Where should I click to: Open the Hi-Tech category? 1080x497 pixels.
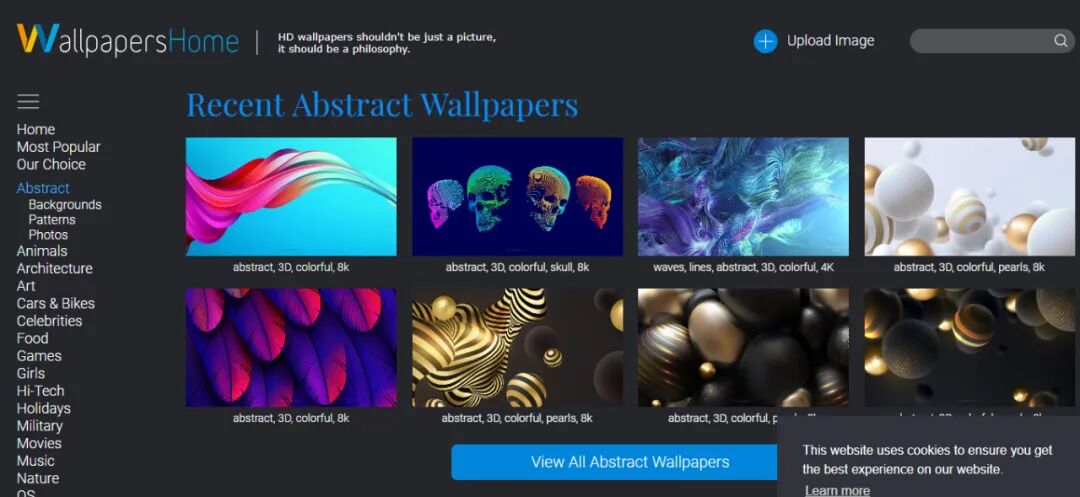(x=41, y=391)
